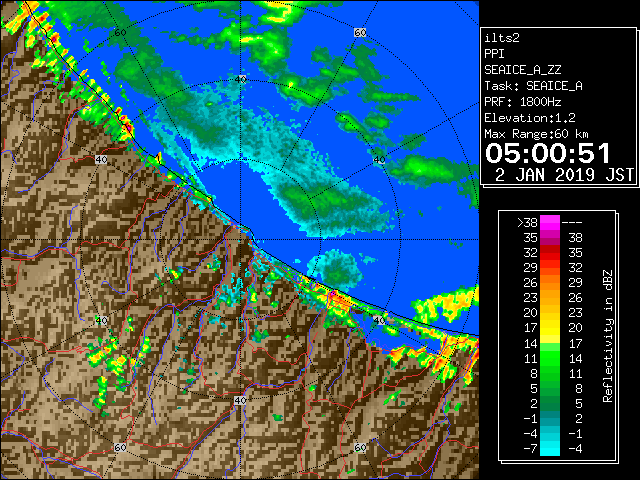The image size is (640, 480).
Task: Click the "SEAICE_A_ZZ" product text
Action: (x=522, y=70)
